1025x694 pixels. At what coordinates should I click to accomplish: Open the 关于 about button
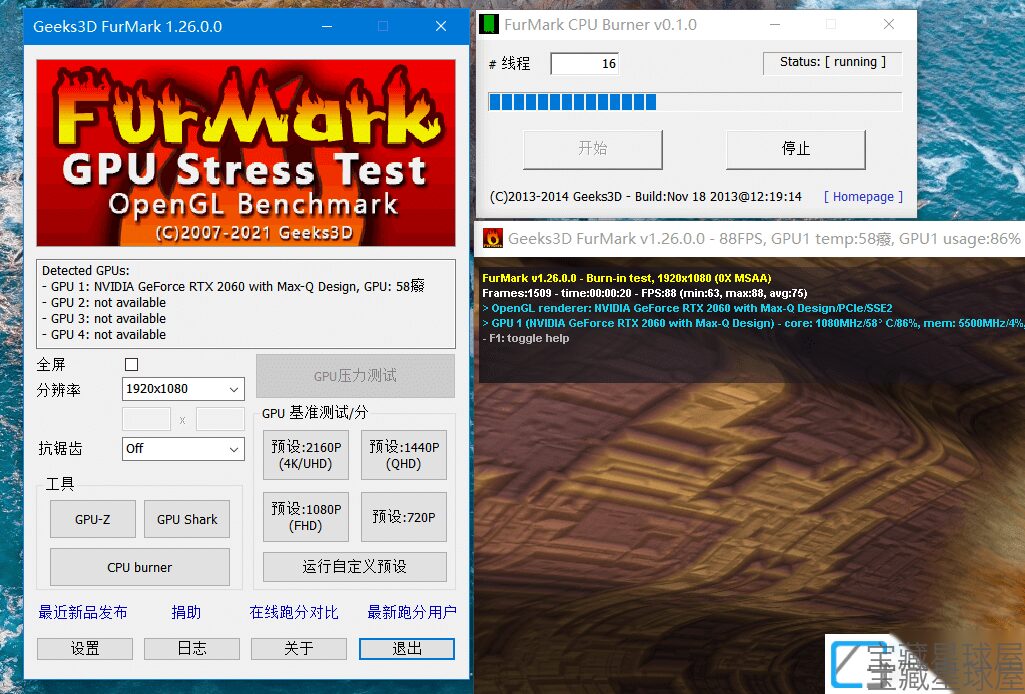299,648
